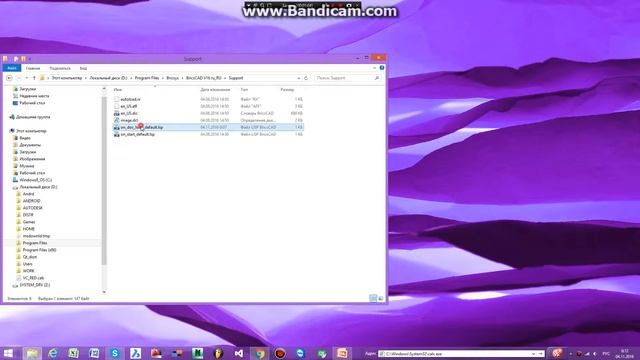Open Internet Explorer from taskbar

pyautogui.click(x=53, y=353)
